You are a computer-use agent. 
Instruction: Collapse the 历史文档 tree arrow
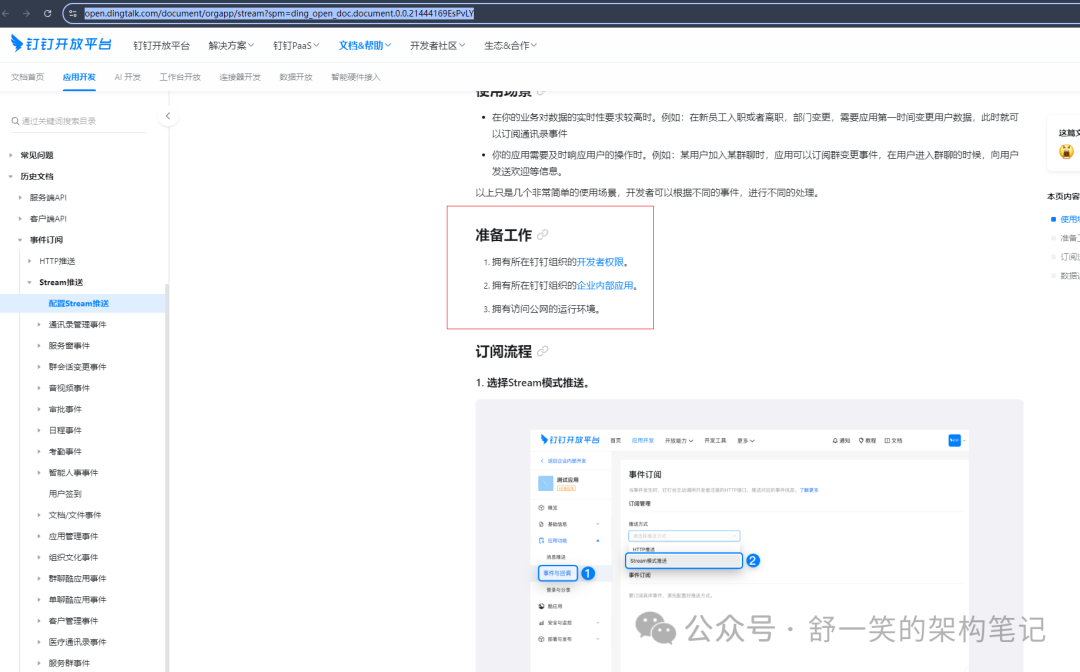10,177
